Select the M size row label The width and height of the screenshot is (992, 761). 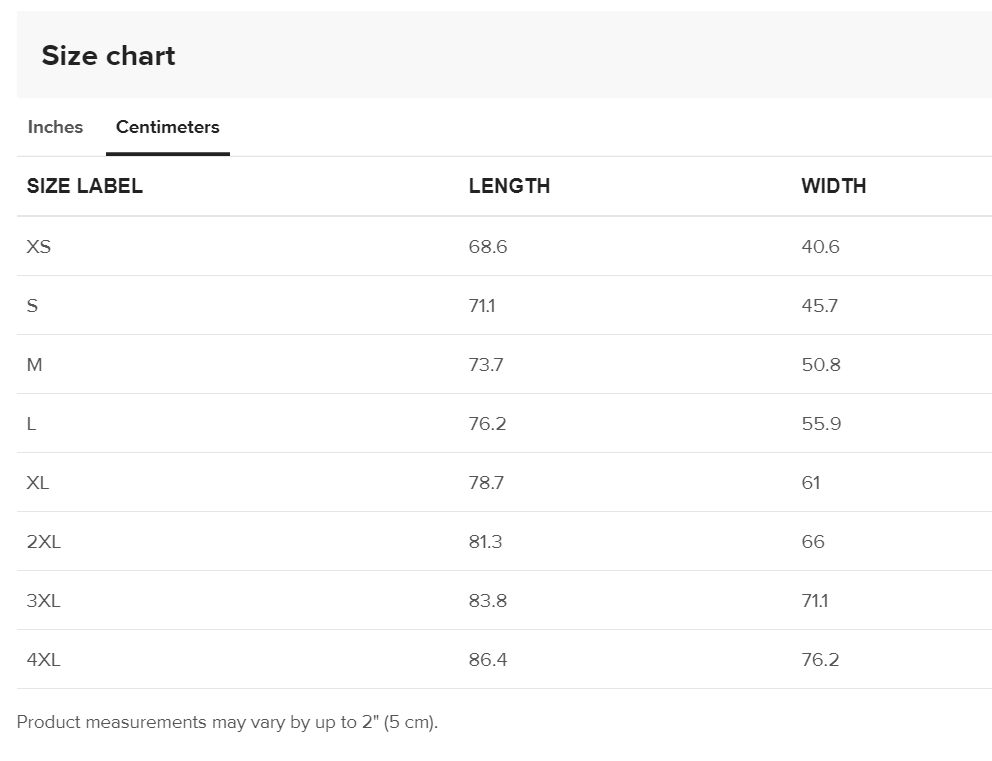click(x=35, y=364)
